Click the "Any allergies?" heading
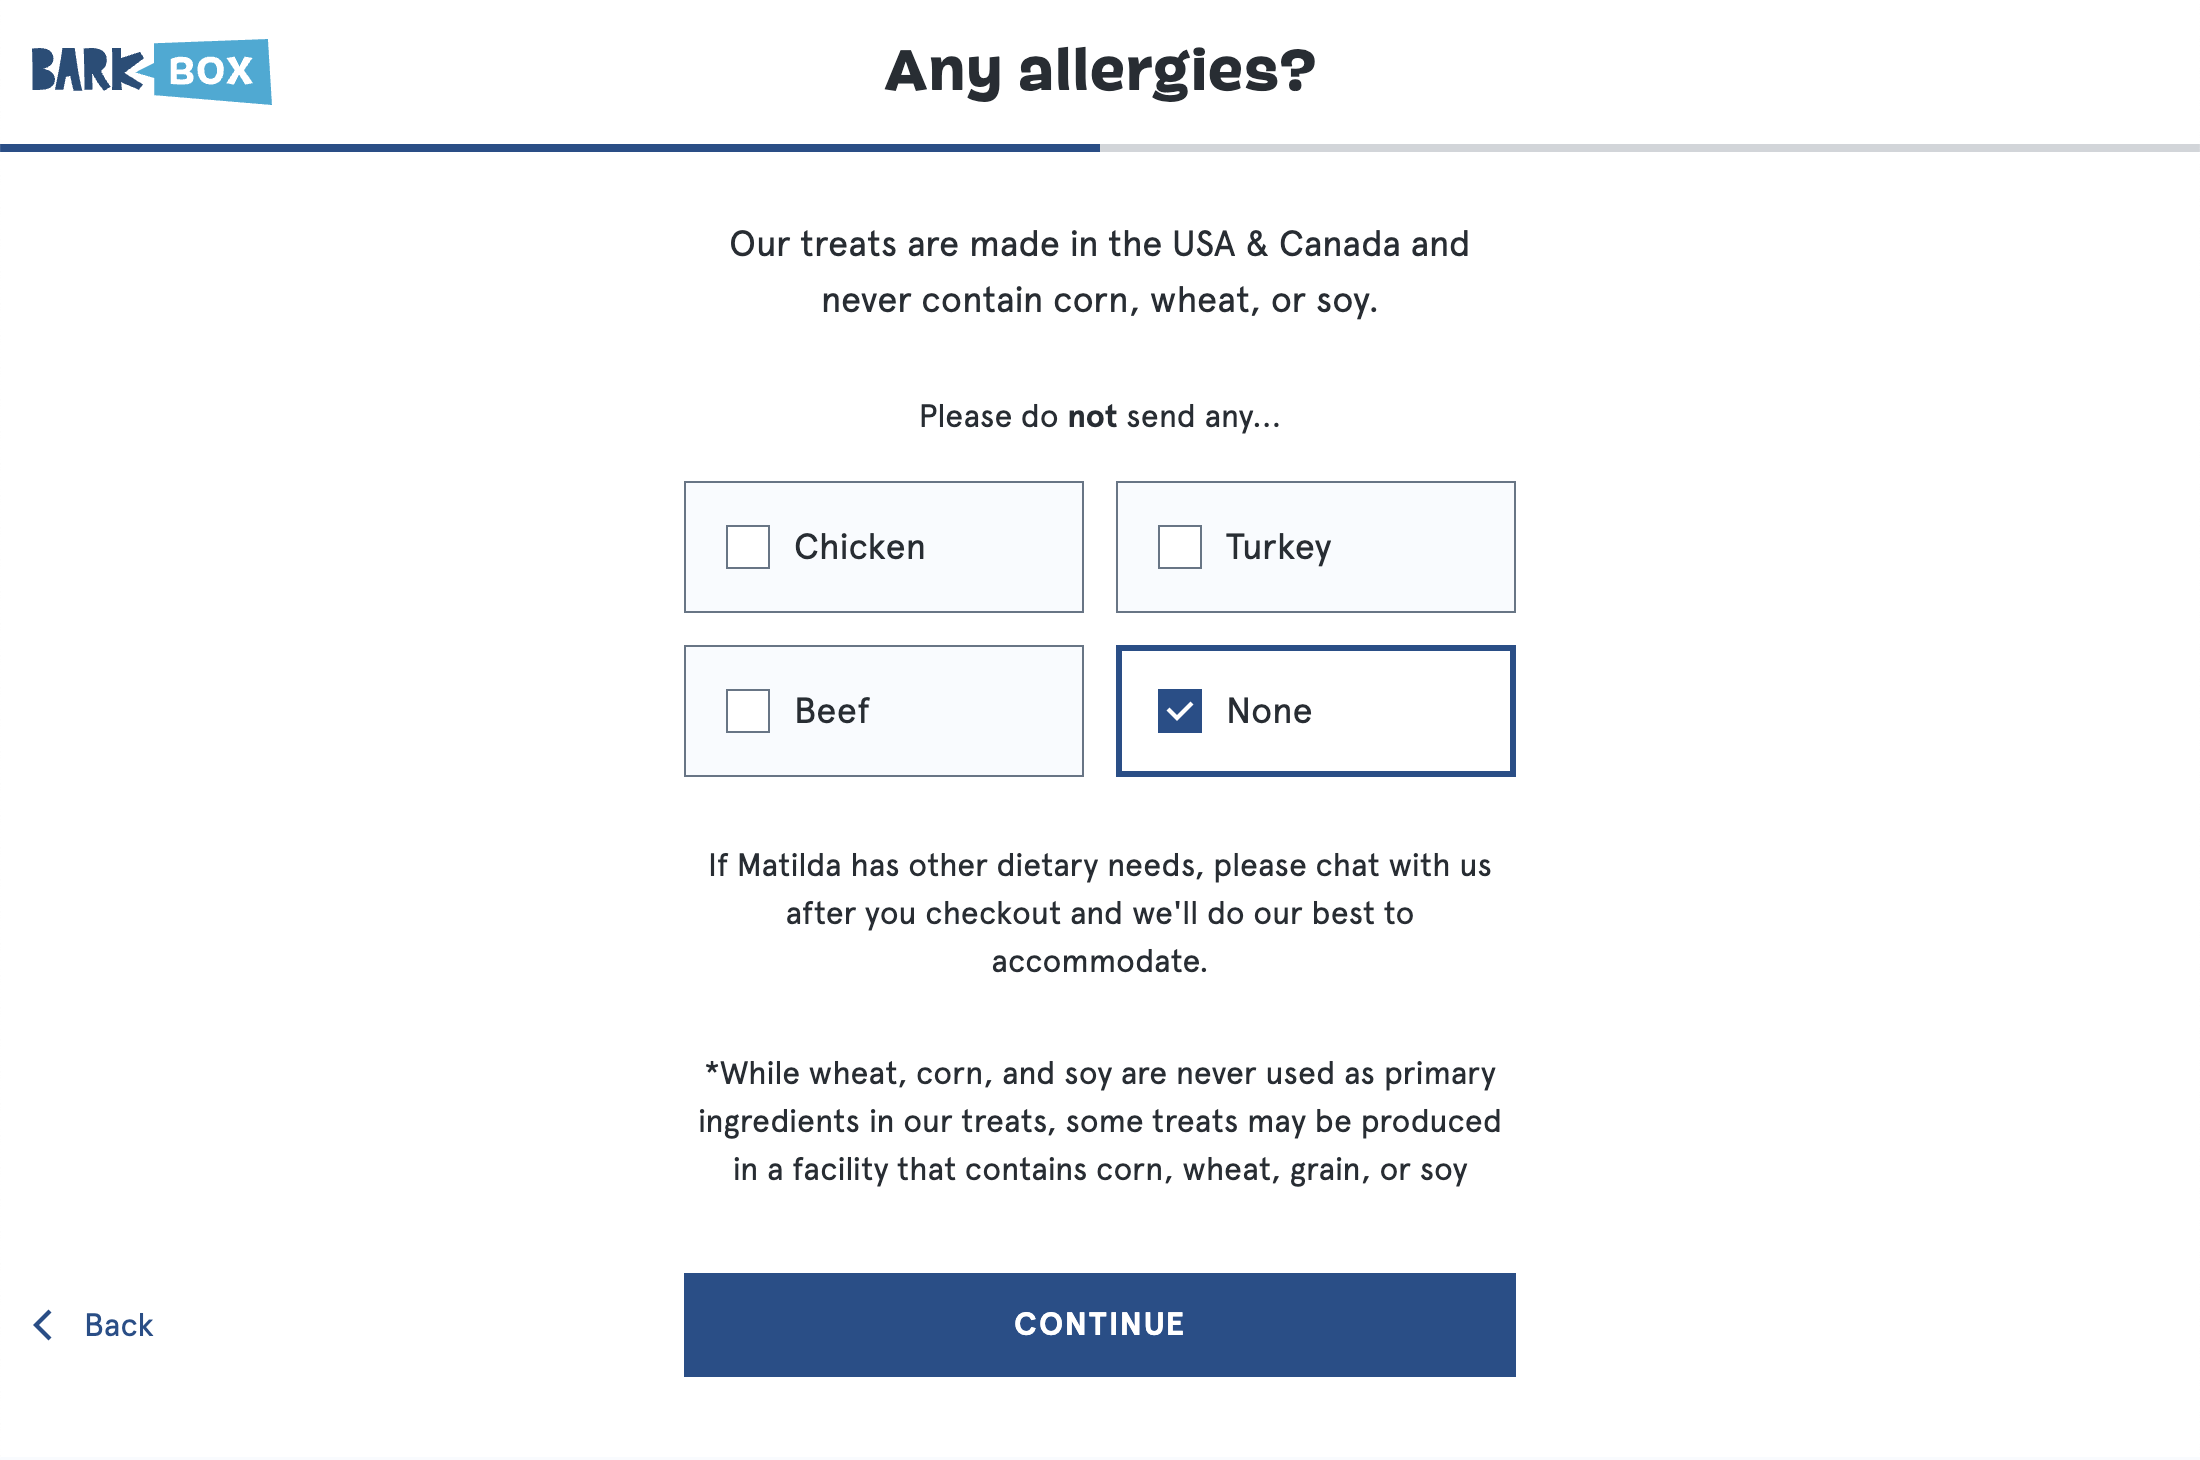 point(1100,71)
